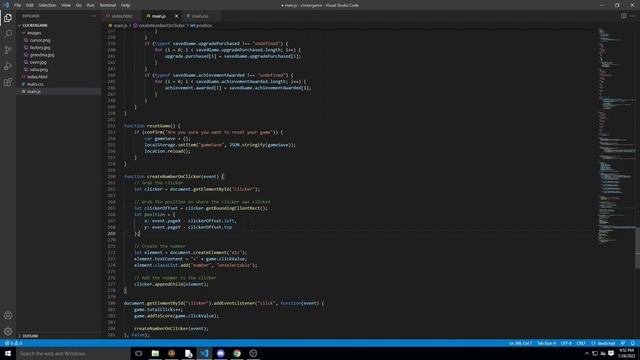The width and height of the screenshot is (640, 360).
Task: Open the Extensions view
Action: point(8,82)
